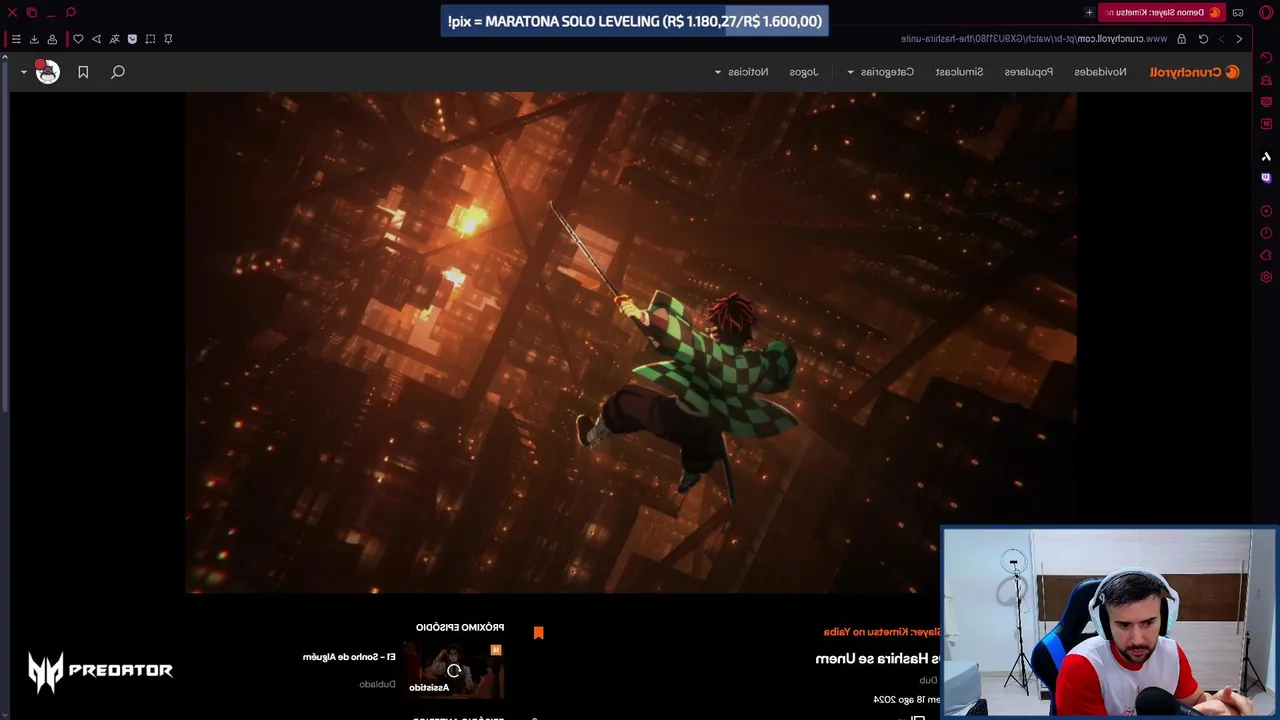Open the sidebar Settings gear

[x=1266, y=277]
